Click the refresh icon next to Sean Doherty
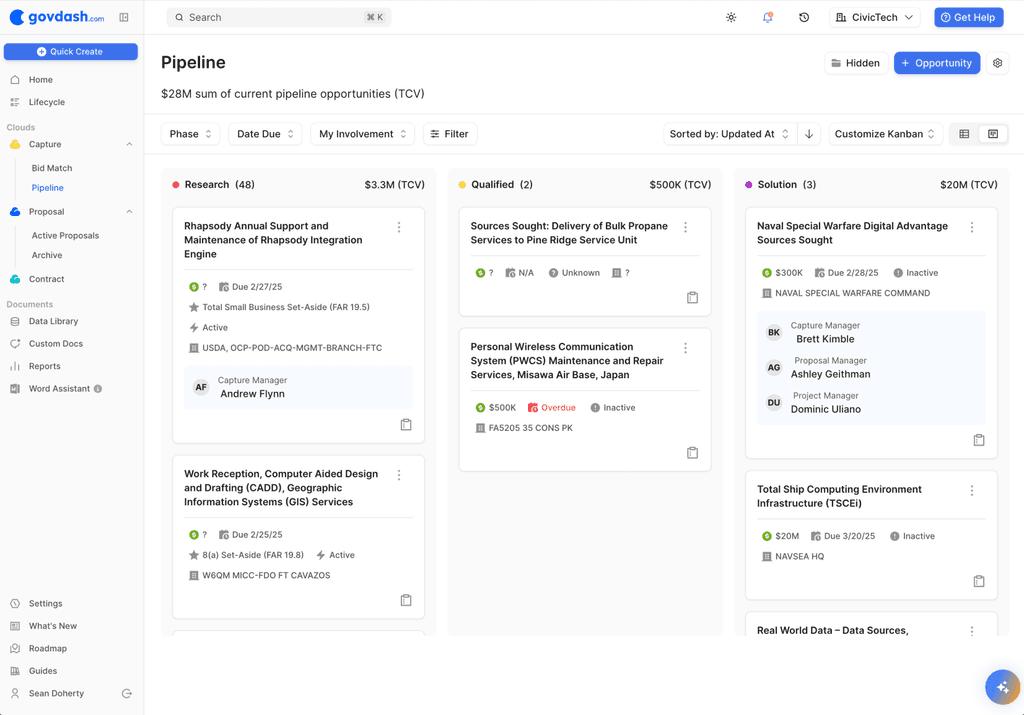 click(x=126, y=693)
